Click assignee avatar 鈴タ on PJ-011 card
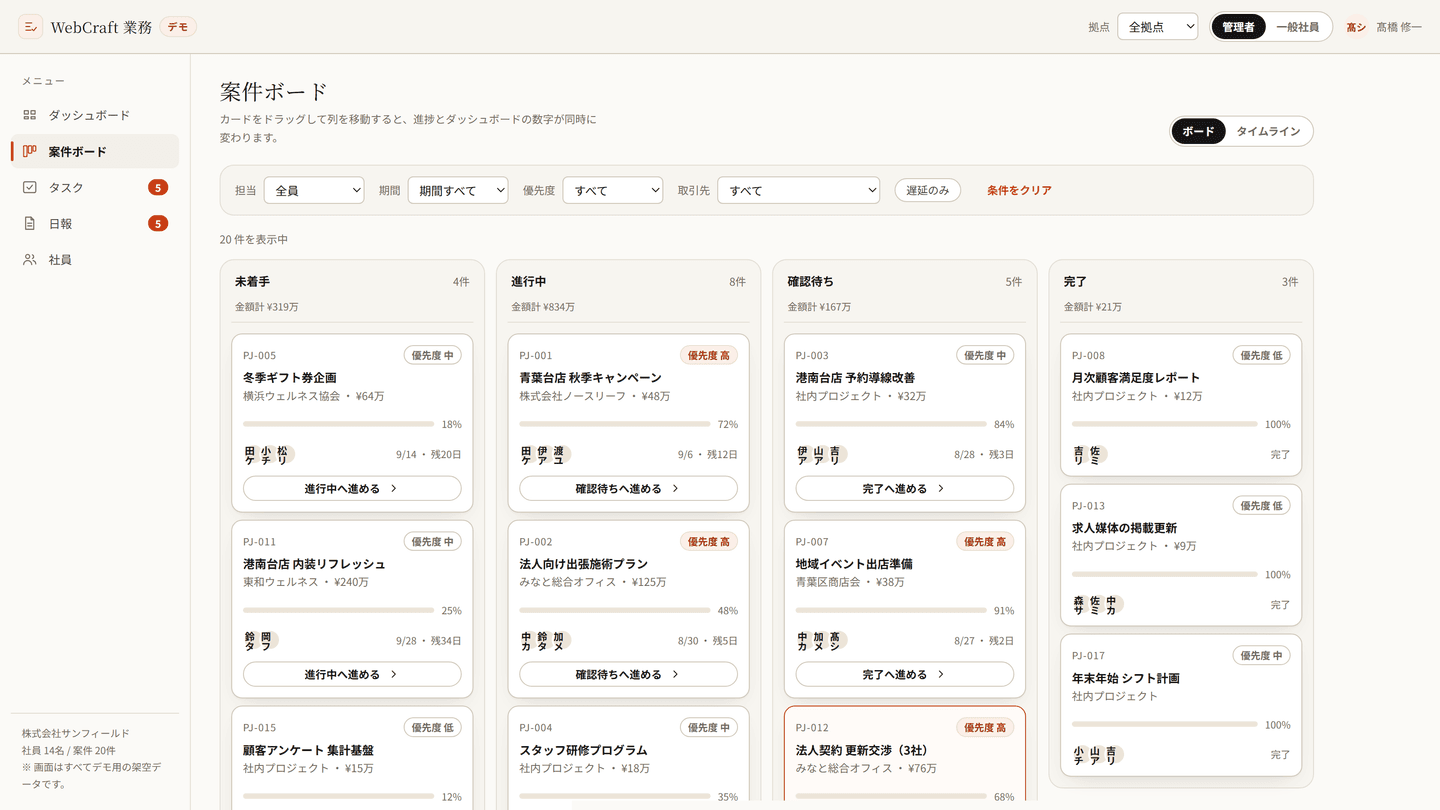Image resolution: width=1440 pixels, height=810 pixels. pos(251,641)
